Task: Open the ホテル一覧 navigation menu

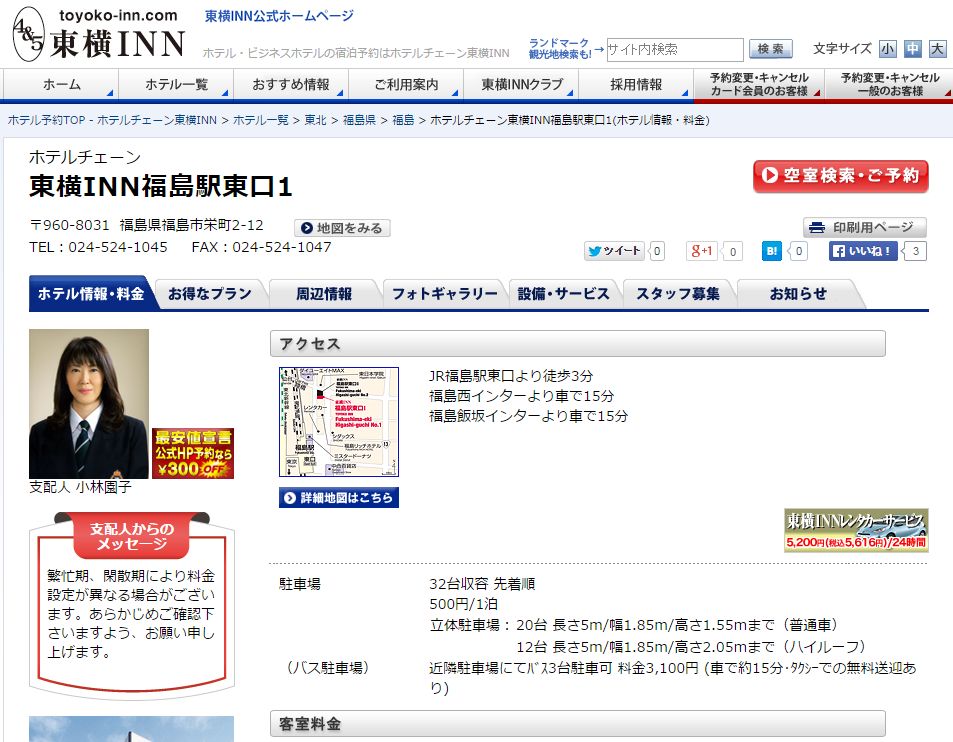Action: pos(176,84)
